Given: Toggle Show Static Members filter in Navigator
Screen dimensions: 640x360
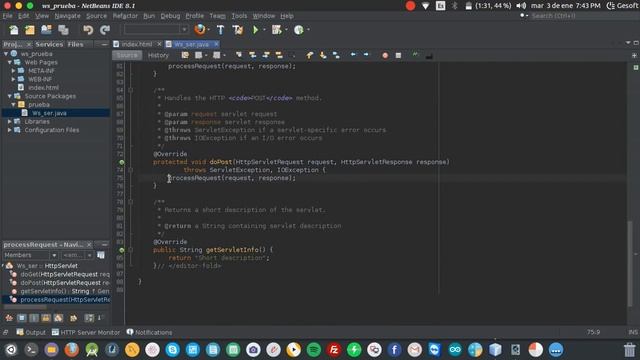Looking at the screenshot, I should click(34, 318).
